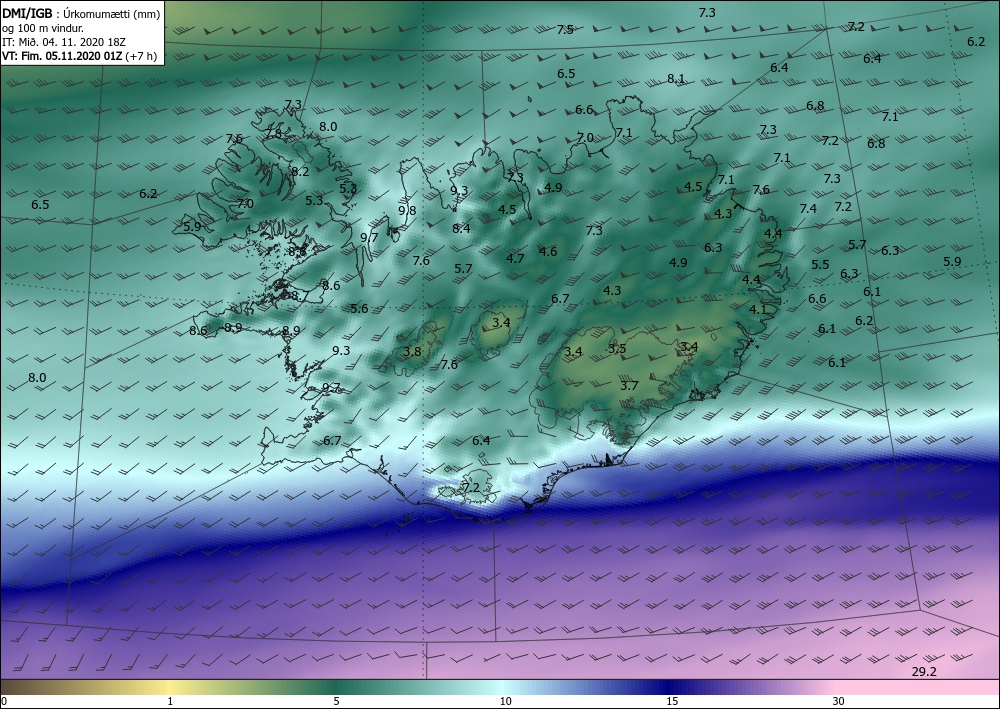
Task: Click the color scale label '10'
Action: coord(506,701)
